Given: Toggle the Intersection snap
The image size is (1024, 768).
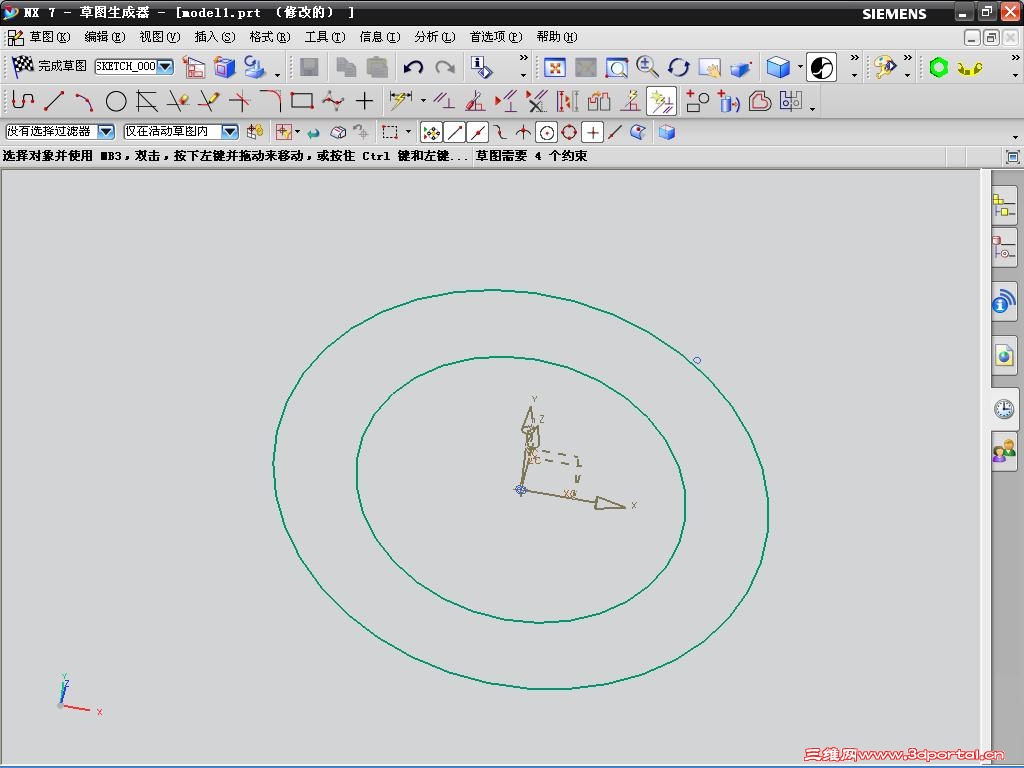Looking at the screenshot, I should (523, 133).
